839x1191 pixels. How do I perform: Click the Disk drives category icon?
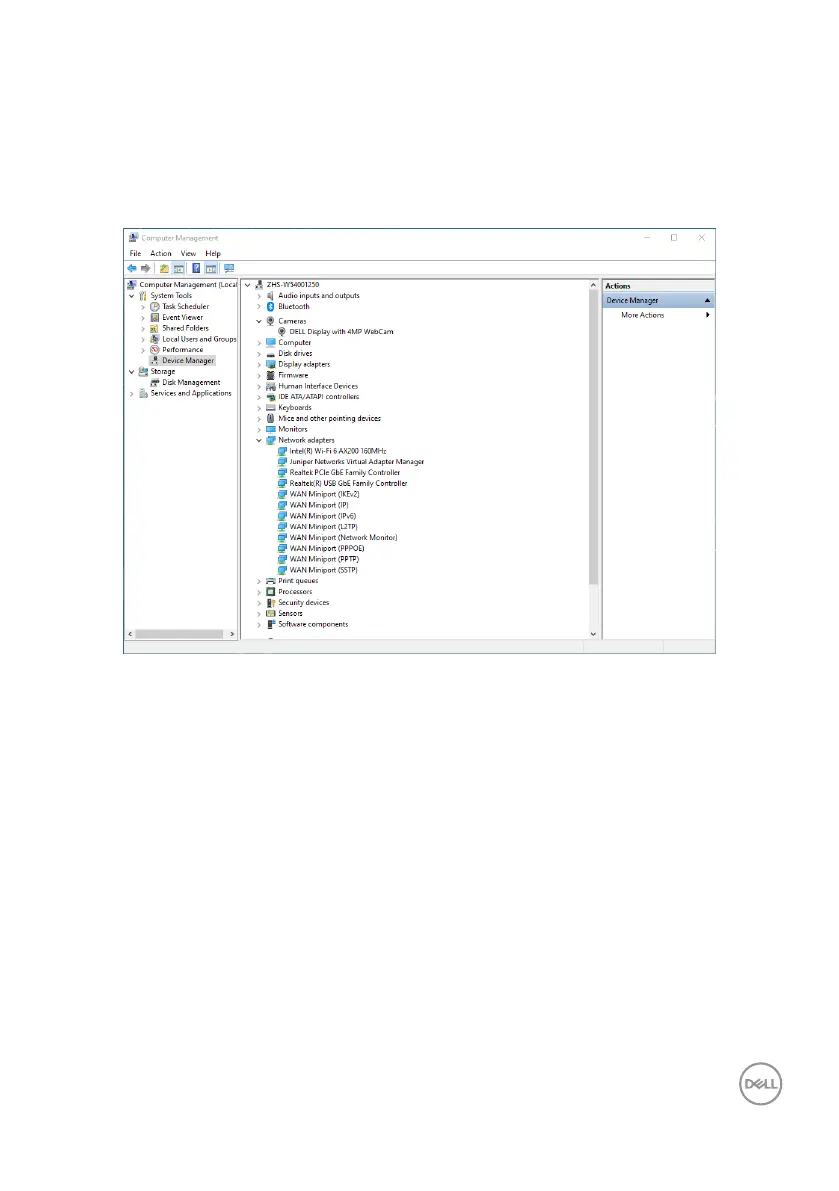coord(270,354)
